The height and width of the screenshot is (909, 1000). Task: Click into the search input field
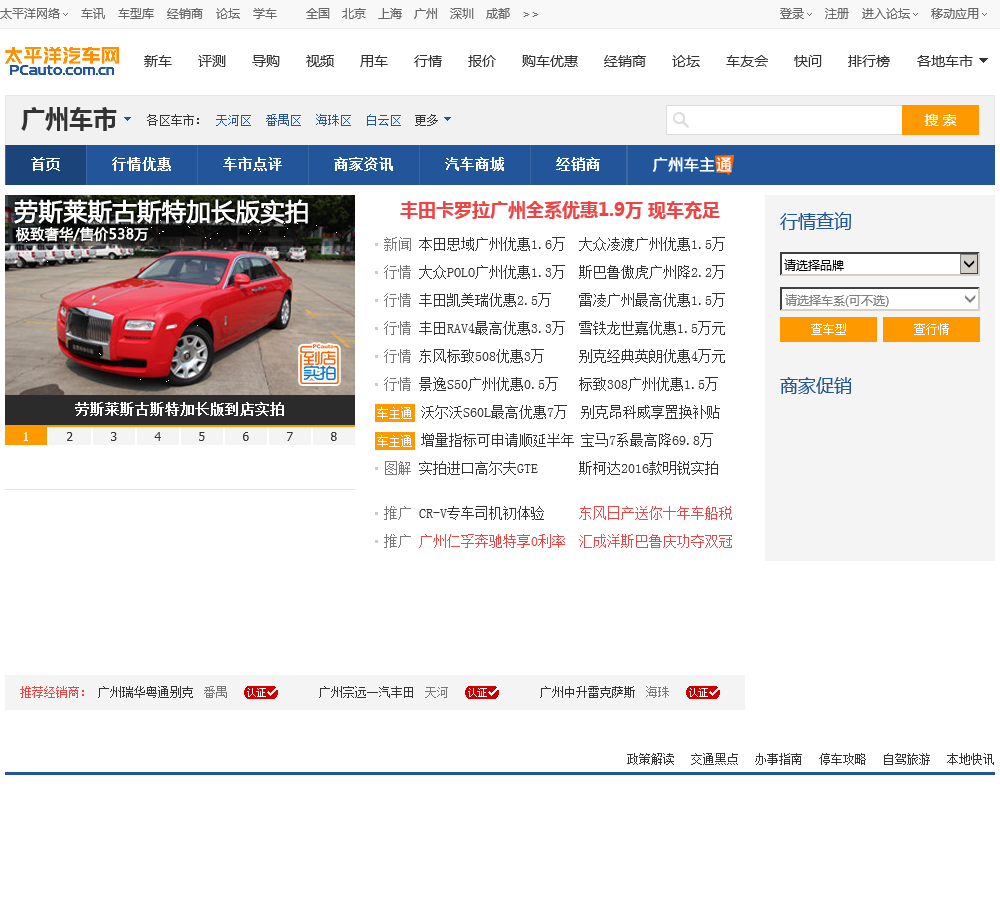(x=795, y=120)
